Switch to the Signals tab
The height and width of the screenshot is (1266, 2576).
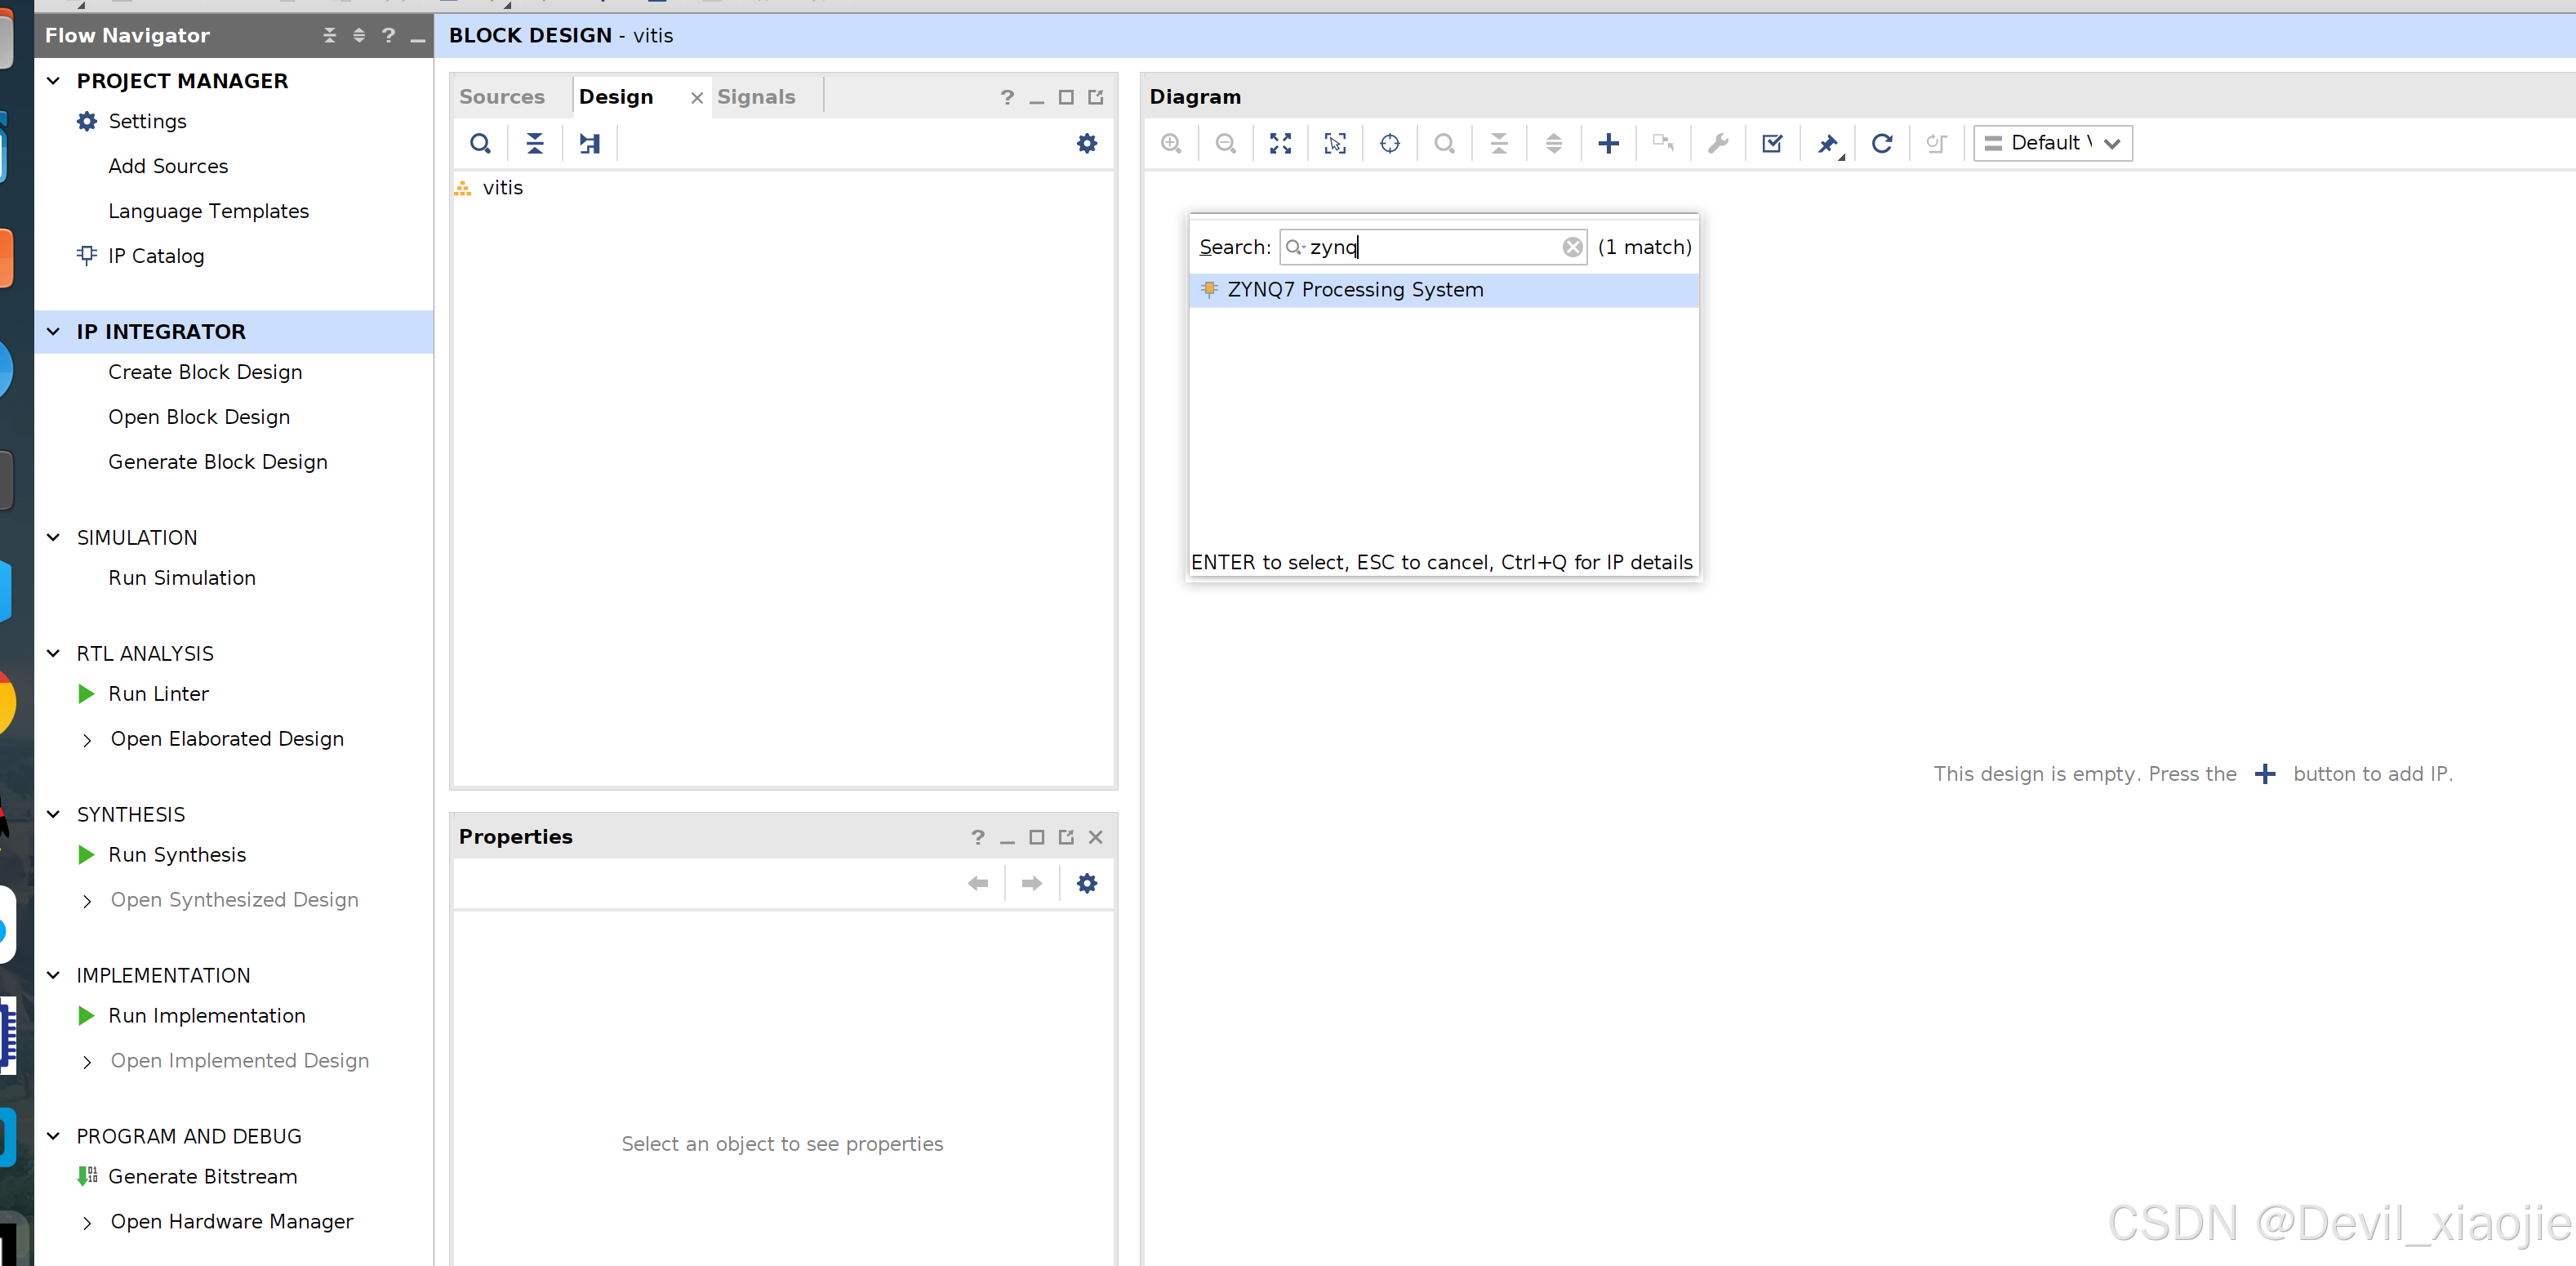pos(756,97)
